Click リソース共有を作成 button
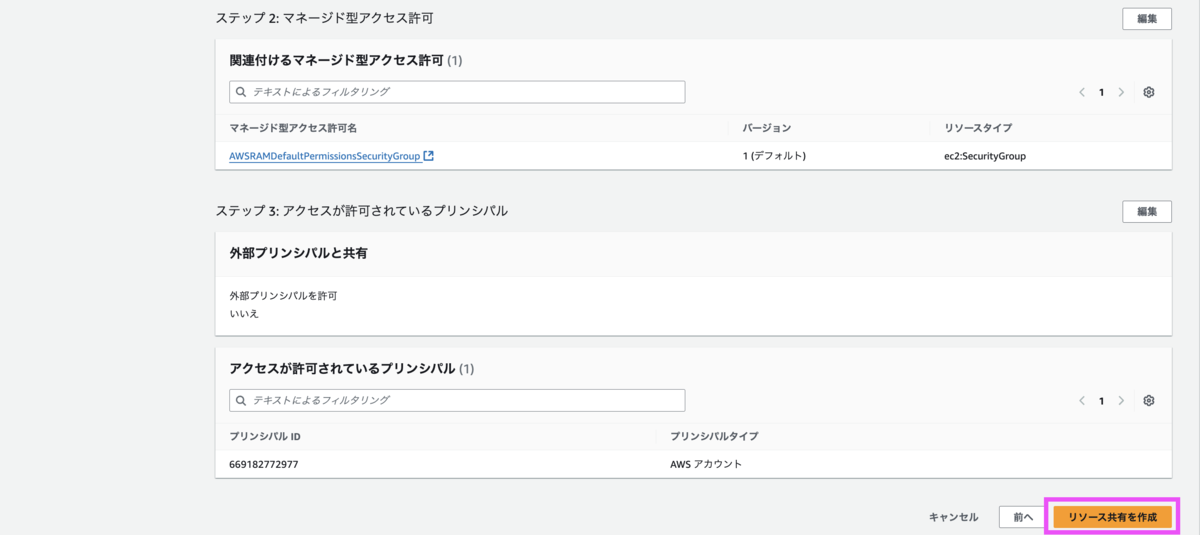The image size is (1200, 535). (1112, 517)
